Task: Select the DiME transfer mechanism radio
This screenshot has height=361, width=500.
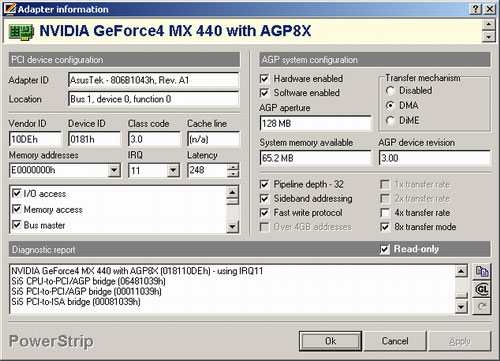Action: point(390,120)
